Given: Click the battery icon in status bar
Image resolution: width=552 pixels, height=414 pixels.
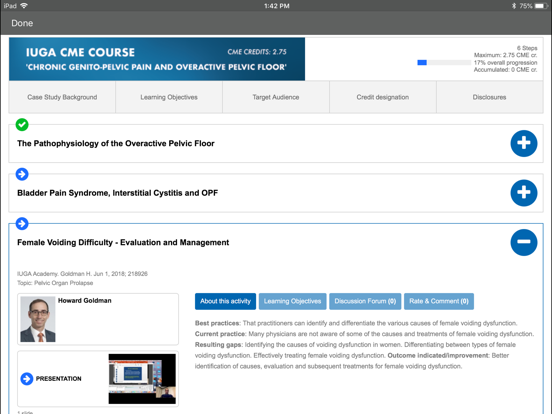Looking at the screenshot, I should (541, 6).
